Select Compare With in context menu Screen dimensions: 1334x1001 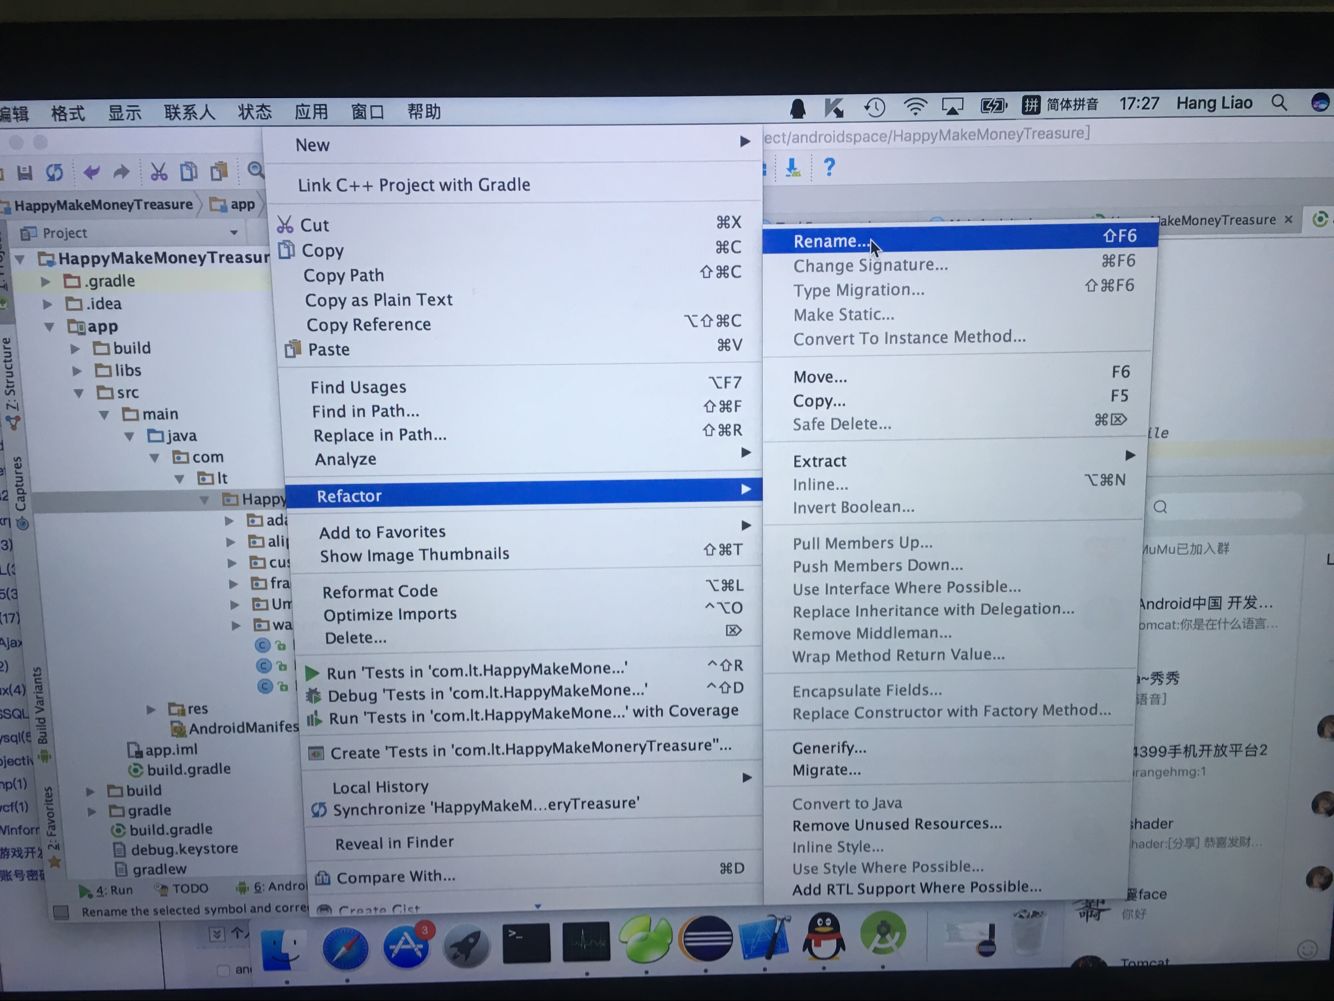pyautogui.click(x=534, y=877)
